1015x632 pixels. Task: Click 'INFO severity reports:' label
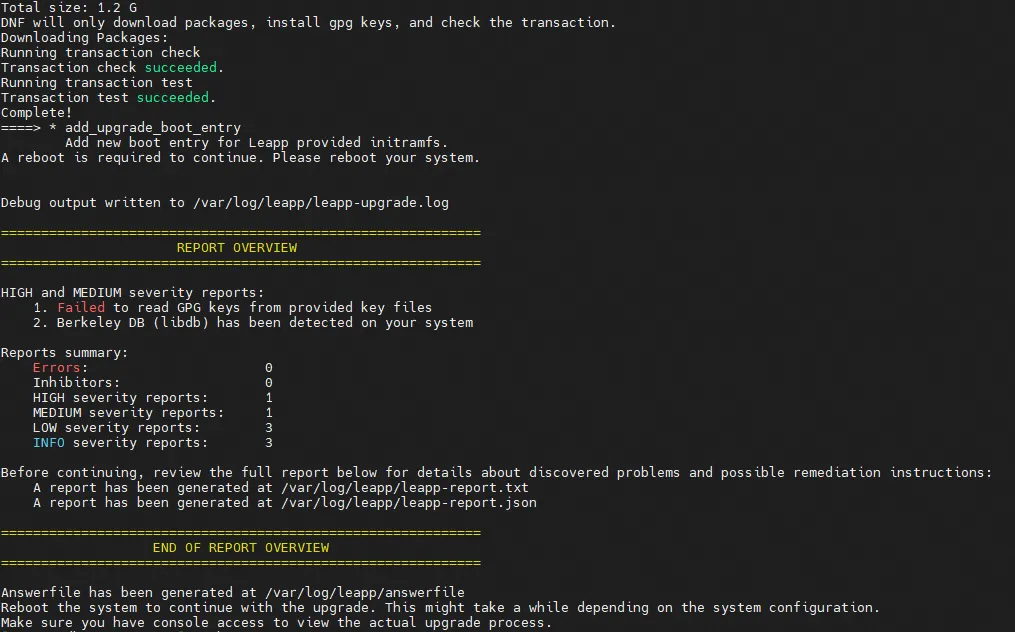tap(120, 442)
